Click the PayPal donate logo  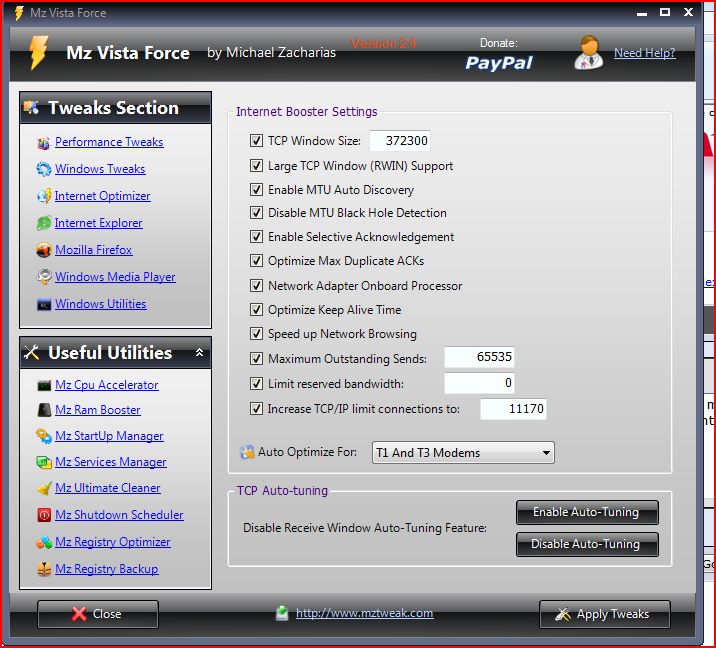499,63
